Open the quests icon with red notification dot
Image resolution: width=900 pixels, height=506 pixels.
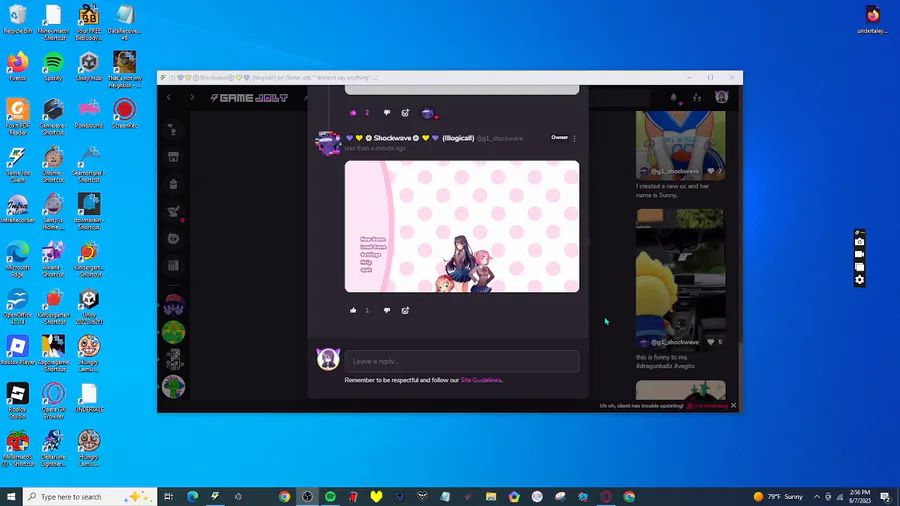point(174,212)
